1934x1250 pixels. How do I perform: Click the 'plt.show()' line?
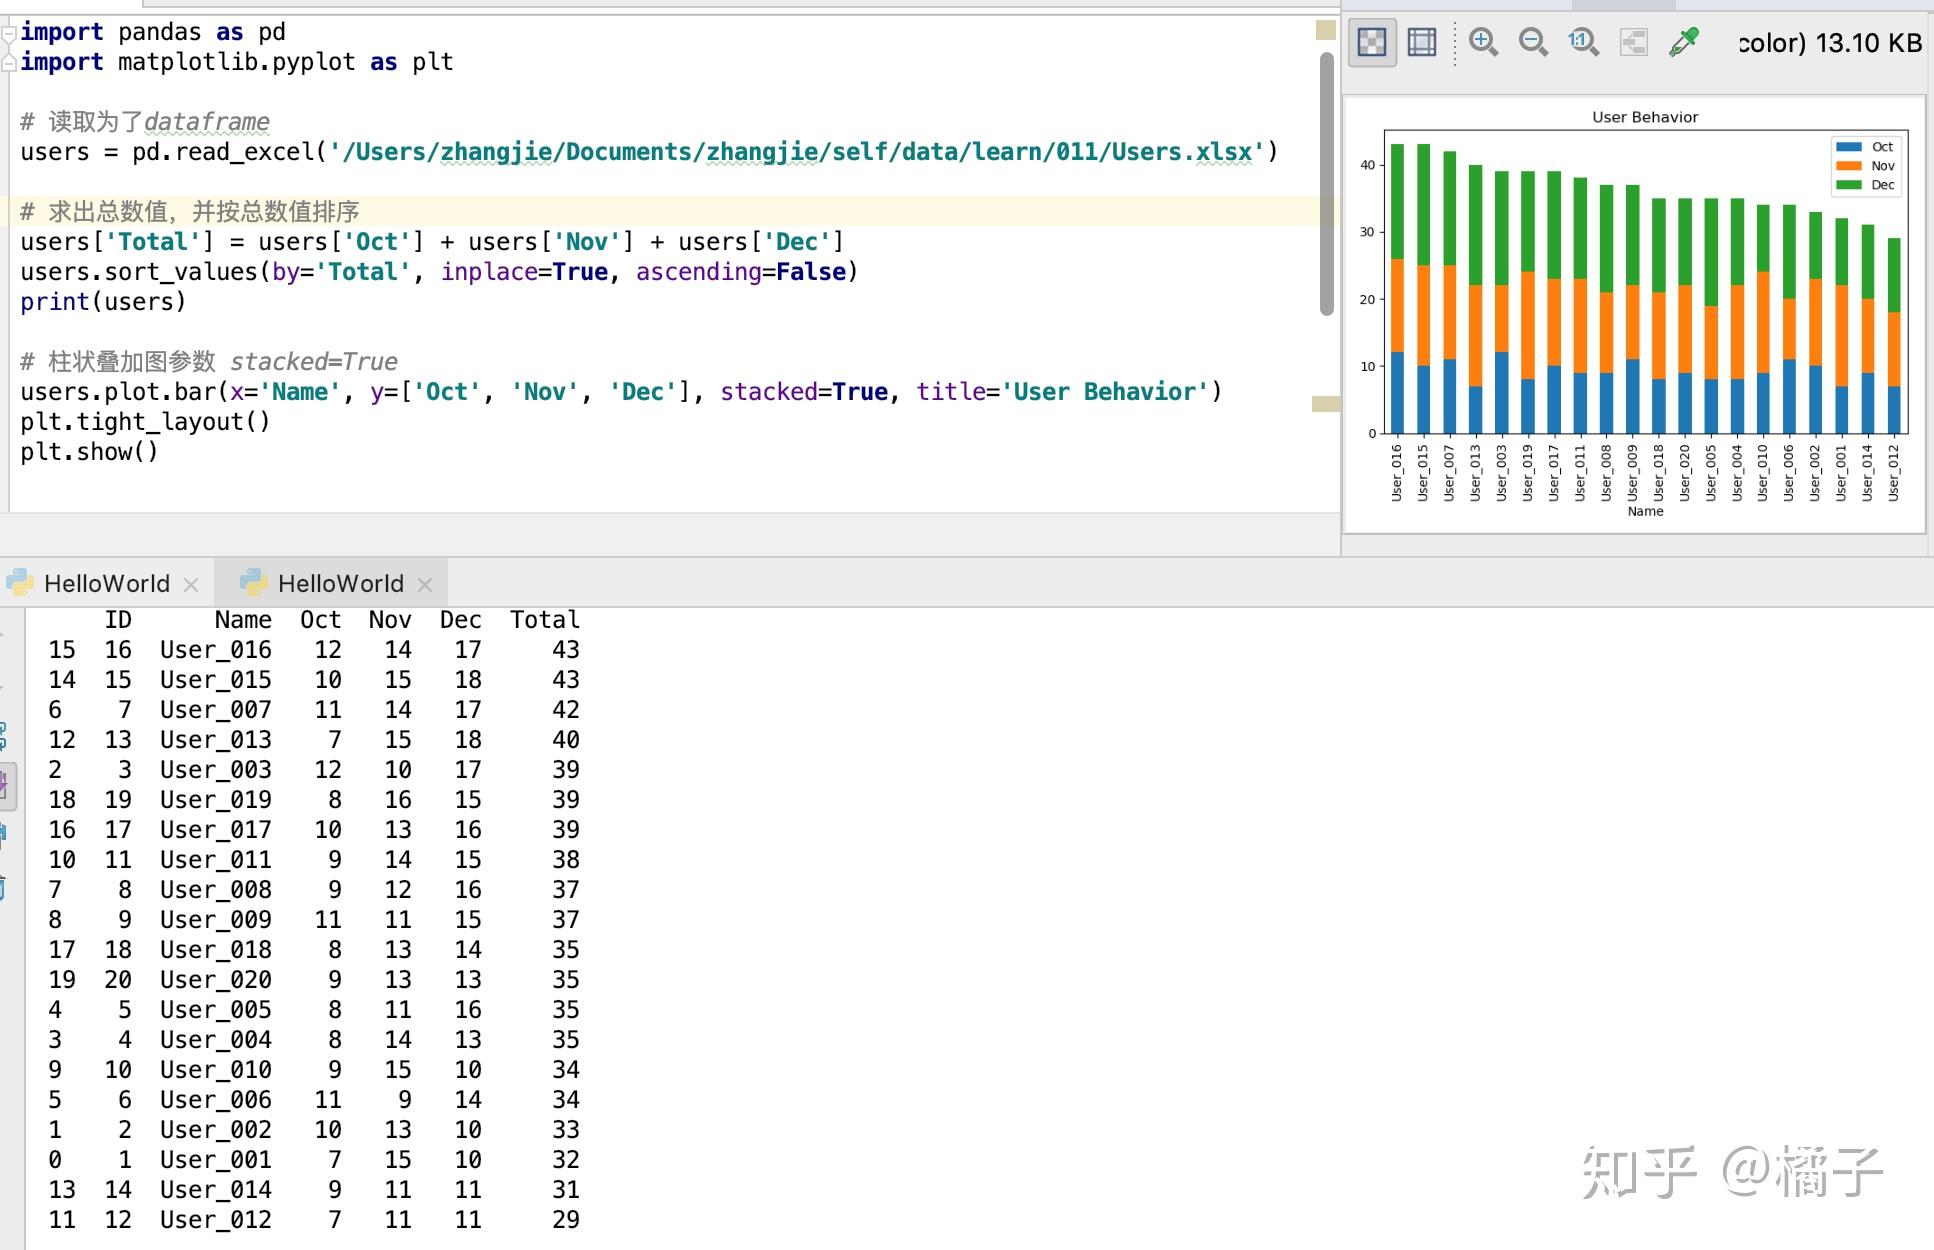(x=89, y=452)
